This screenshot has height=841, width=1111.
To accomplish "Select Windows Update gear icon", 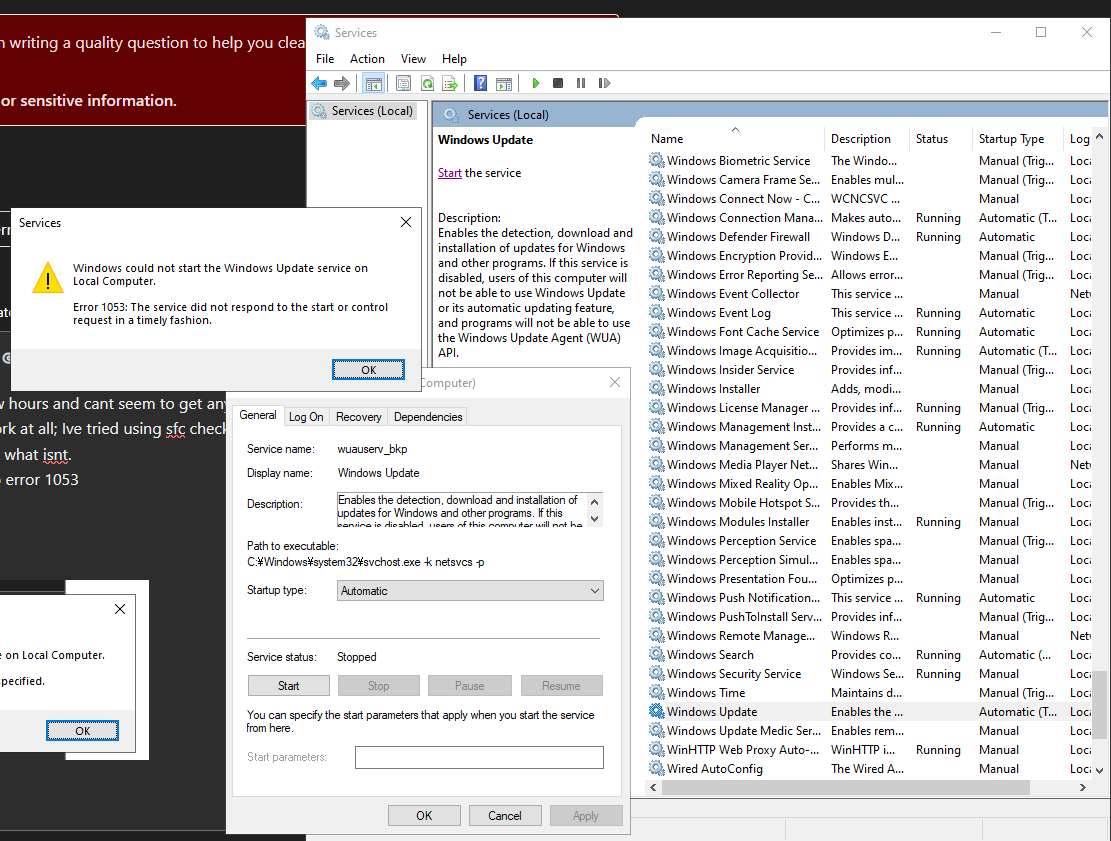I will (657, 711).
